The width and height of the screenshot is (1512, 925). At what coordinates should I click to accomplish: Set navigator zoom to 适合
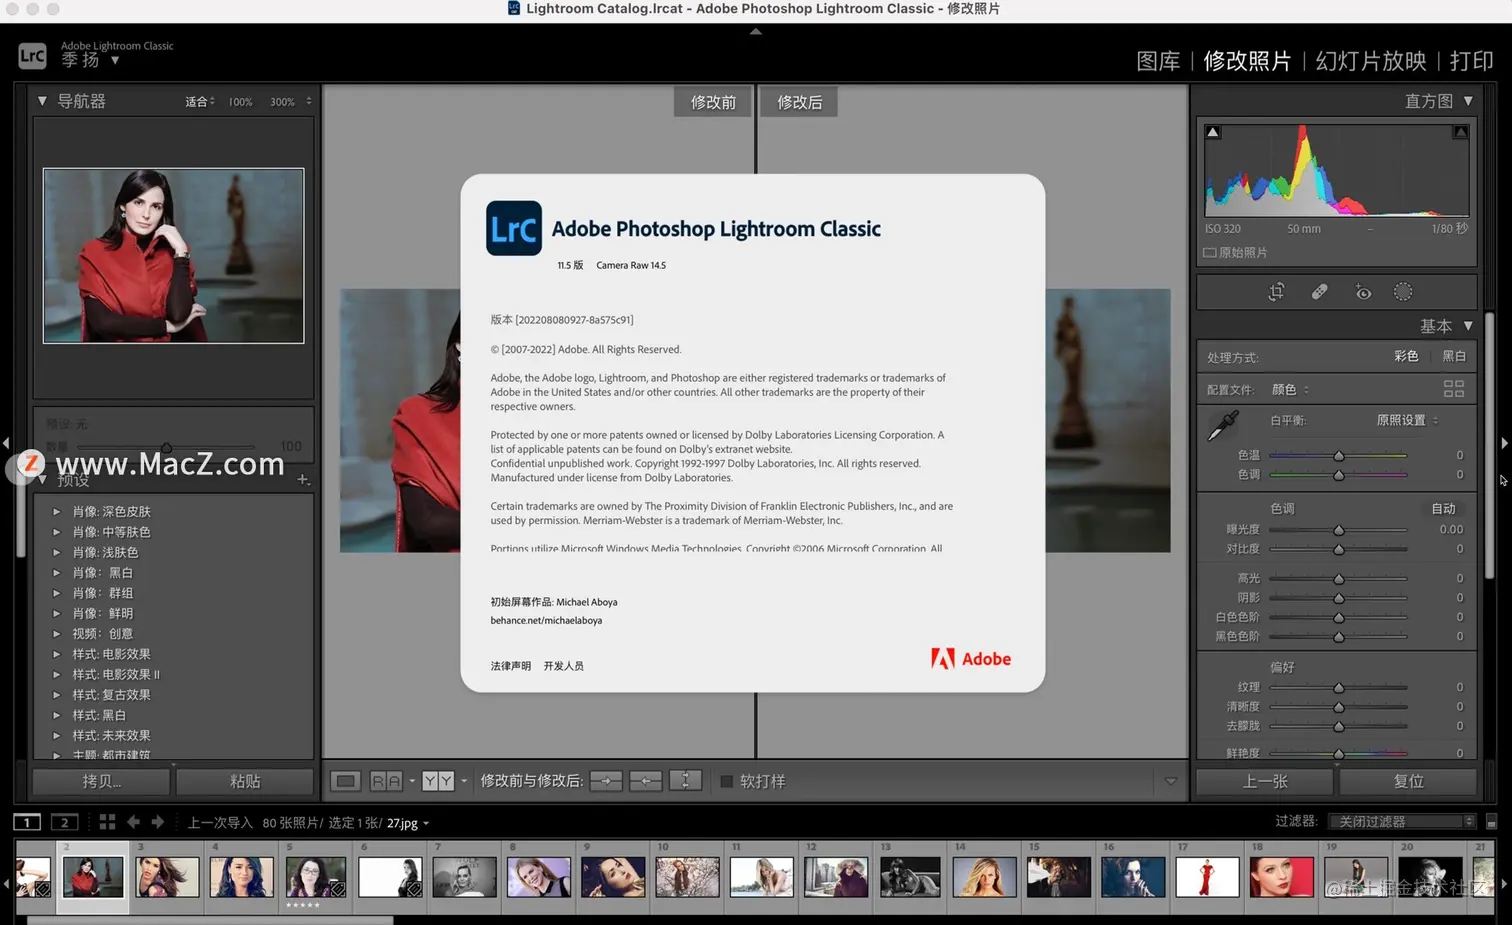click(x=196, y=102)
